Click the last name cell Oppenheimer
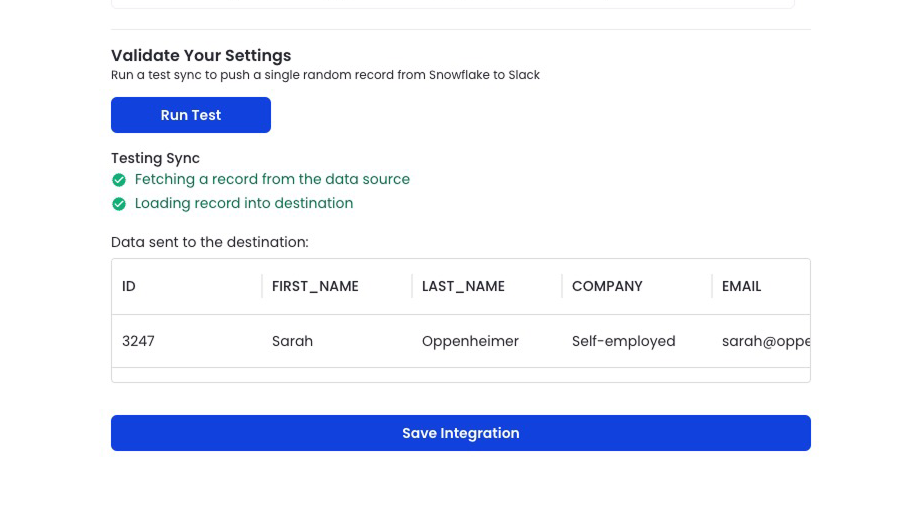The height and width of the screenshot is (518, 912). tap(487, 341)
